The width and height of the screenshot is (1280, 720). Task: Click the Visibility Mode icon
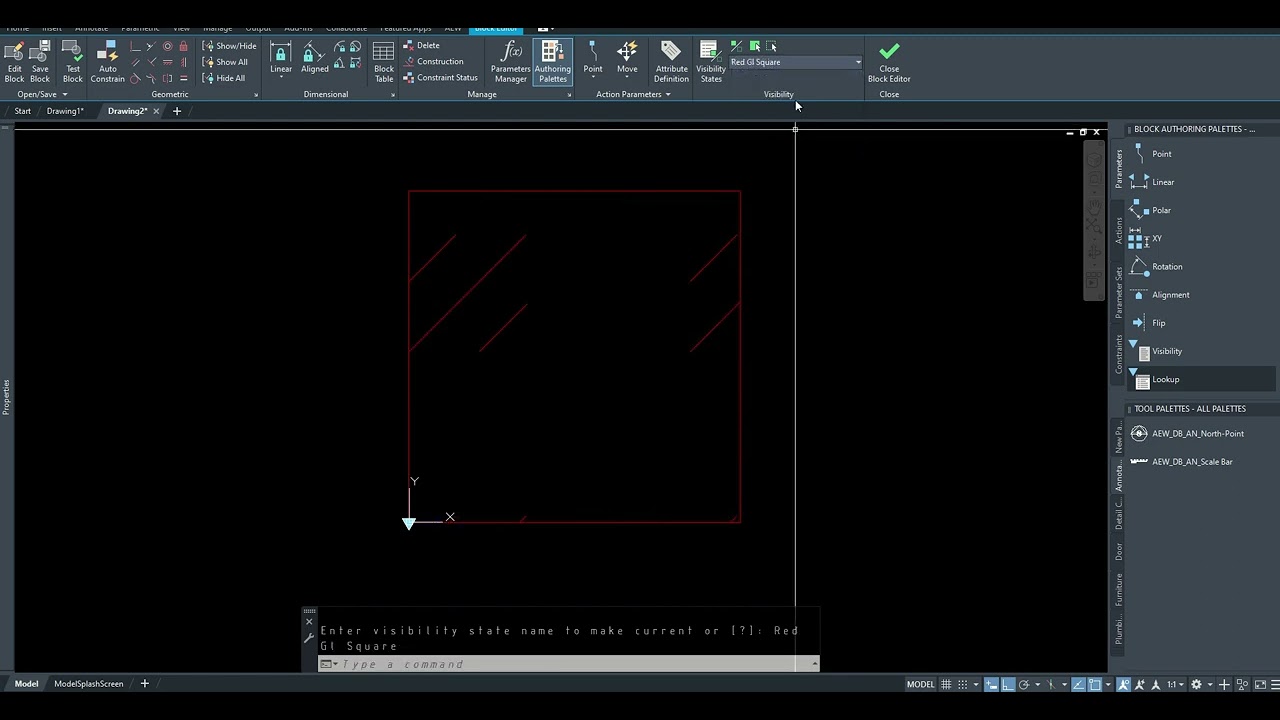(737, 46)
